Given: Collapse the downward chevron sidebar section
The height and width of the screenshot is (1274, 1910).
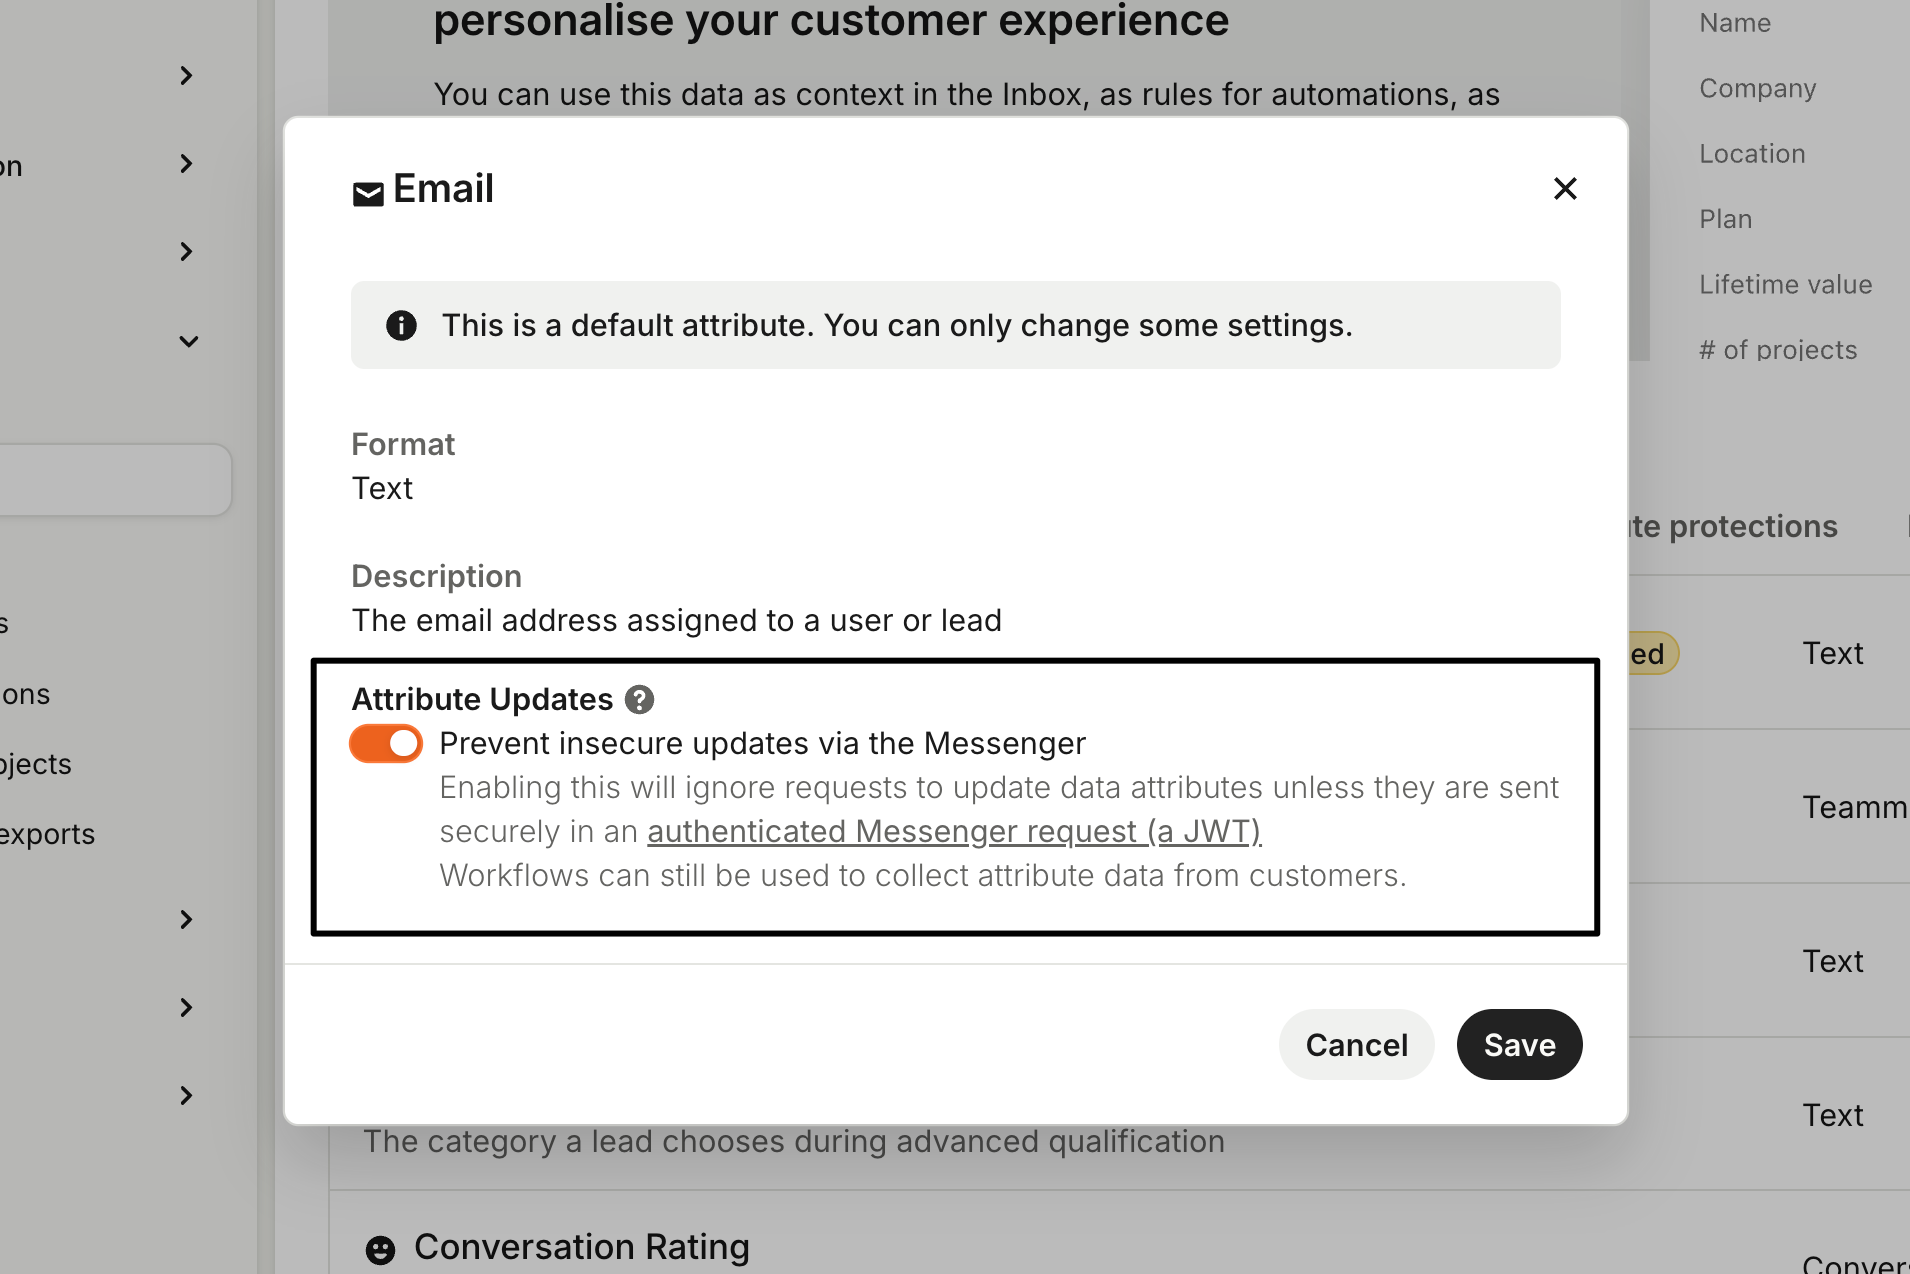Looking at the screenshot, I should [x=188, y=342].
